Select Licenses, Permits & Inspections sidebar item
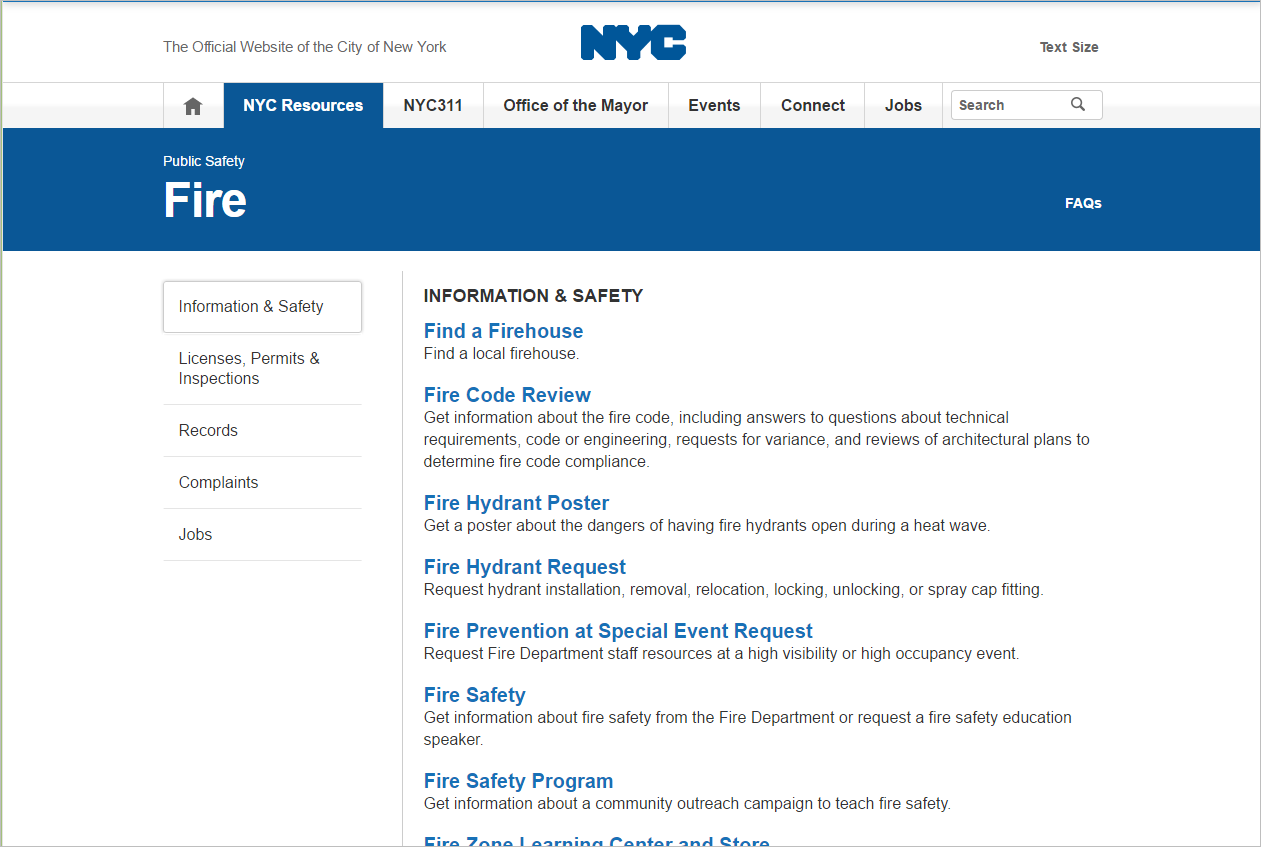The width and height of the screenshot is (1261, 847). click(249, 369)
